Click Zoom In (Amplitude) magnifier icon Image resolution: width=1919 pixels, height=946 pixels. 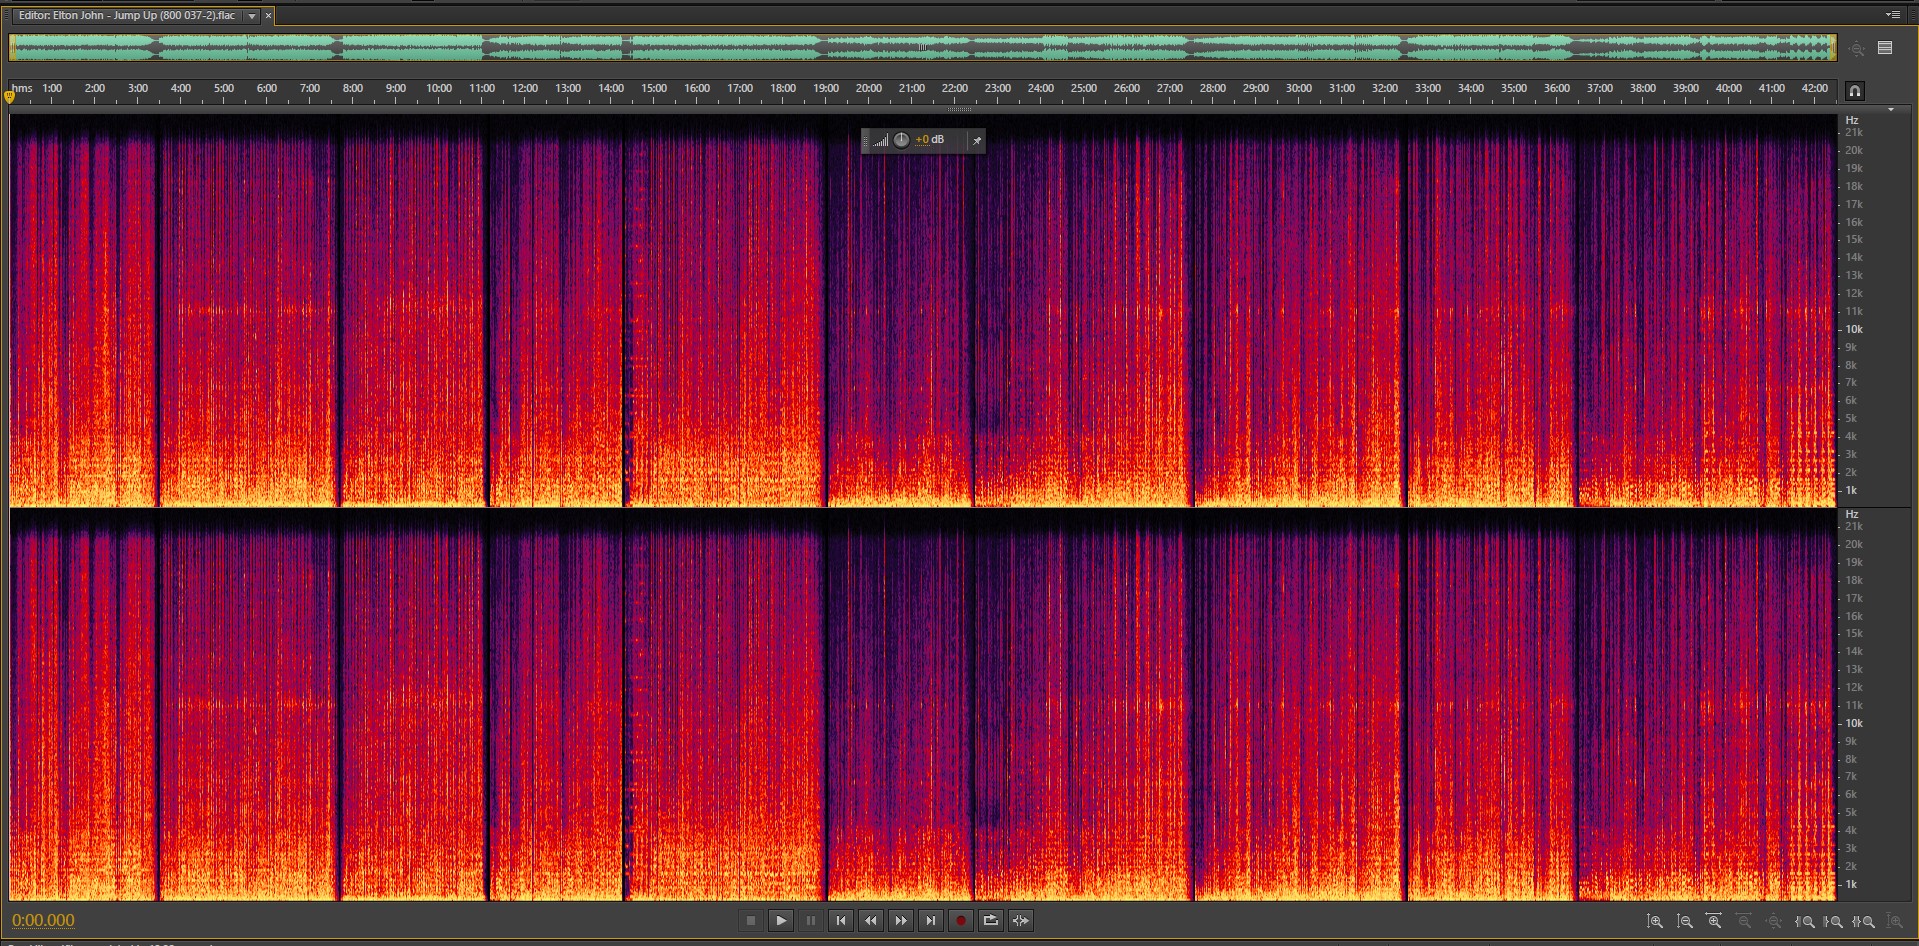(1655, 922)
